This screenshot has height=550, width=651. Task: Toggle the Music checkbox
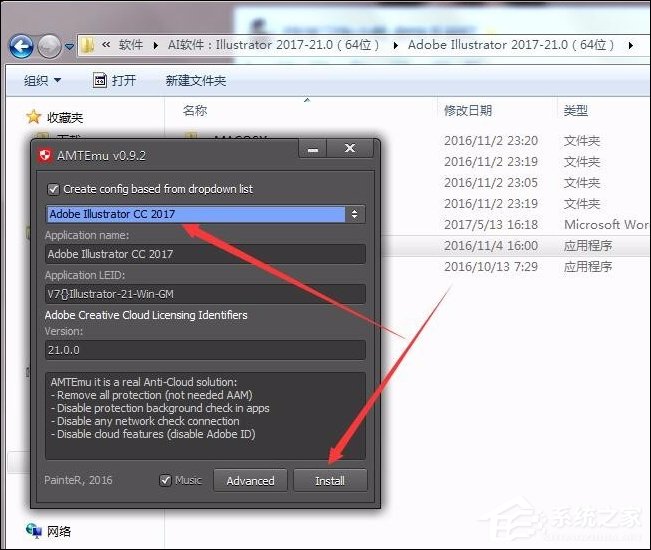coord(165,480)
